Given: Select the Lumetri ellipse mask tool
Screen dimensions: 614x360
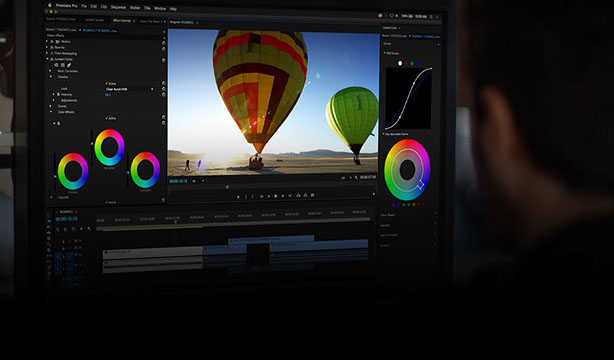Looking at the screenshot, I should click(x=56, y=65).
